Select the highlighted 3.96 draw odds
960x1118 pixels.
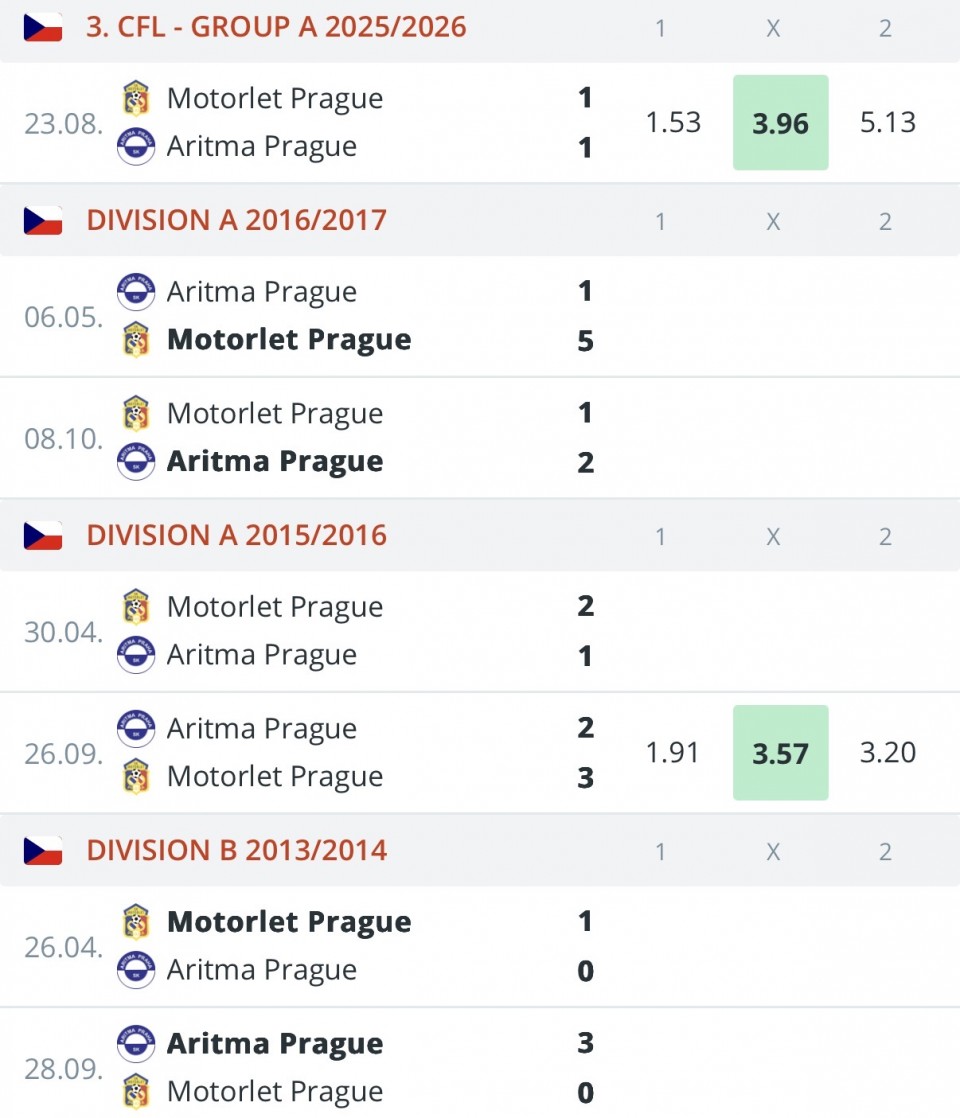tap(780, 123)
